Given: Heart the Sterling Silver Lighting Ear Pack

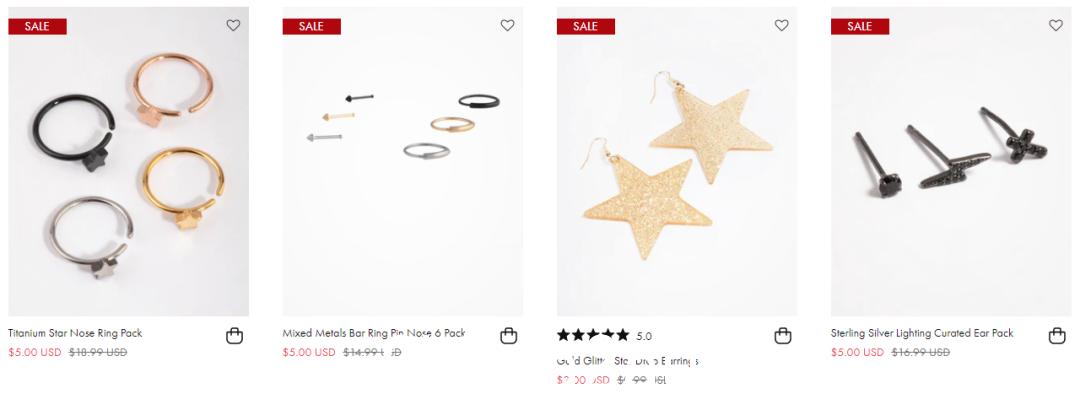Looking at the screenshot, I should pyautogui.click(x=1056, y=25).
